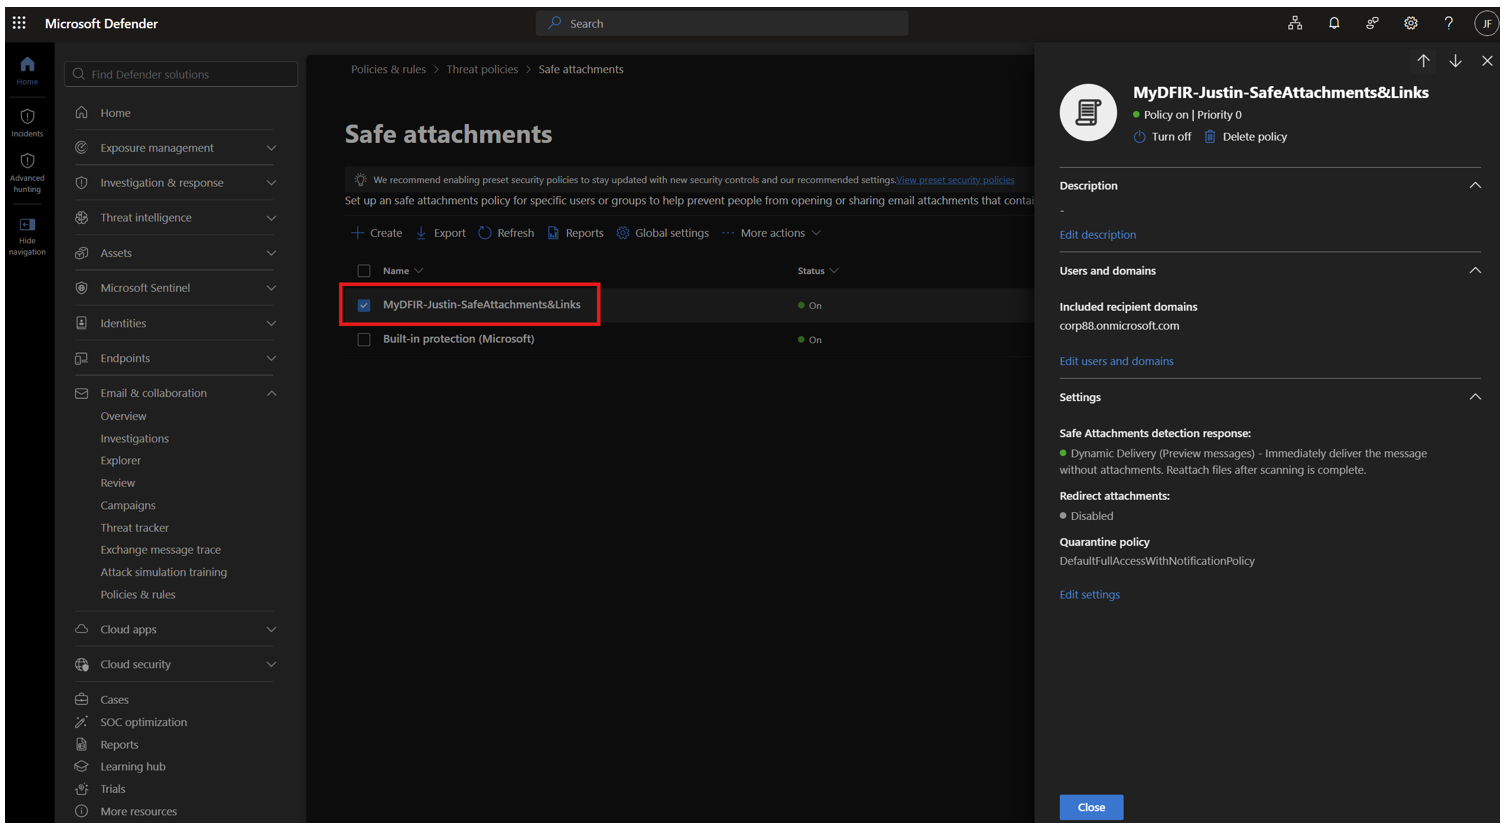Open SOC optimization wand icon

(82, 722)
